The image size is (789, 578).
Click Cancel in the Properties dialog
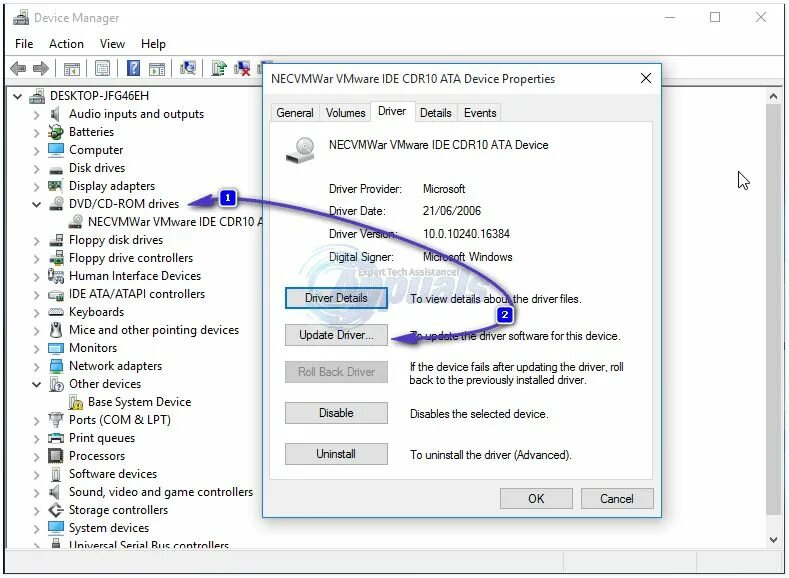(x=617, y=499)
